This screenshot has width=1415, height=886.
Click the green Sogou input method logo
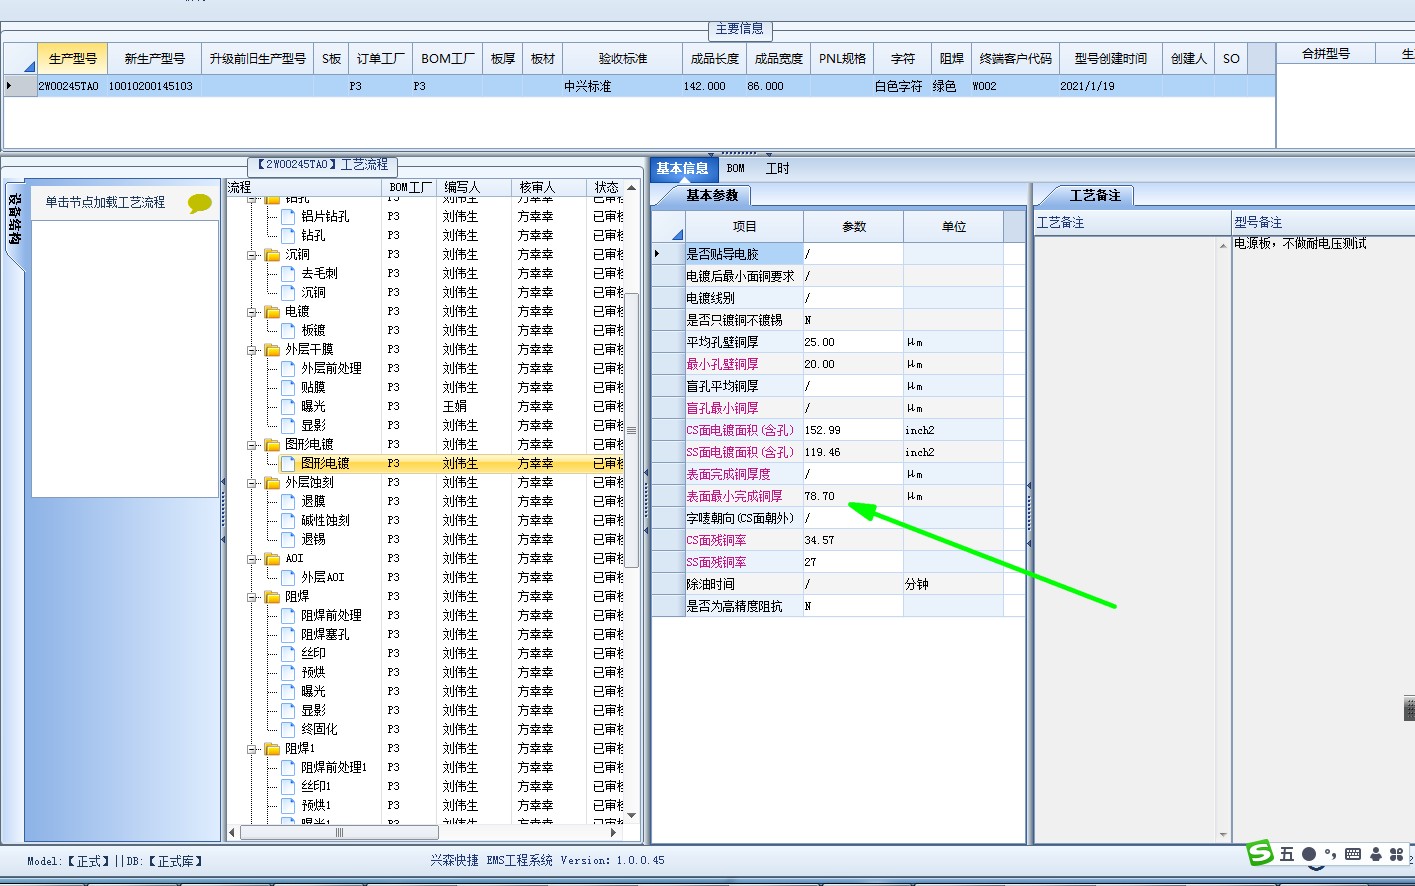tap(1260, 853)
